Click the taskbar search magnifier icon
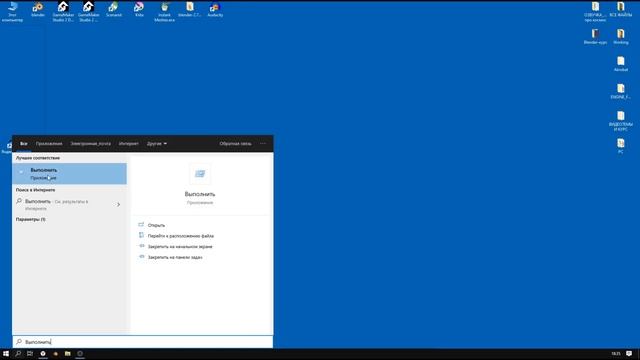The image size is (640, 360). (18, 353)
